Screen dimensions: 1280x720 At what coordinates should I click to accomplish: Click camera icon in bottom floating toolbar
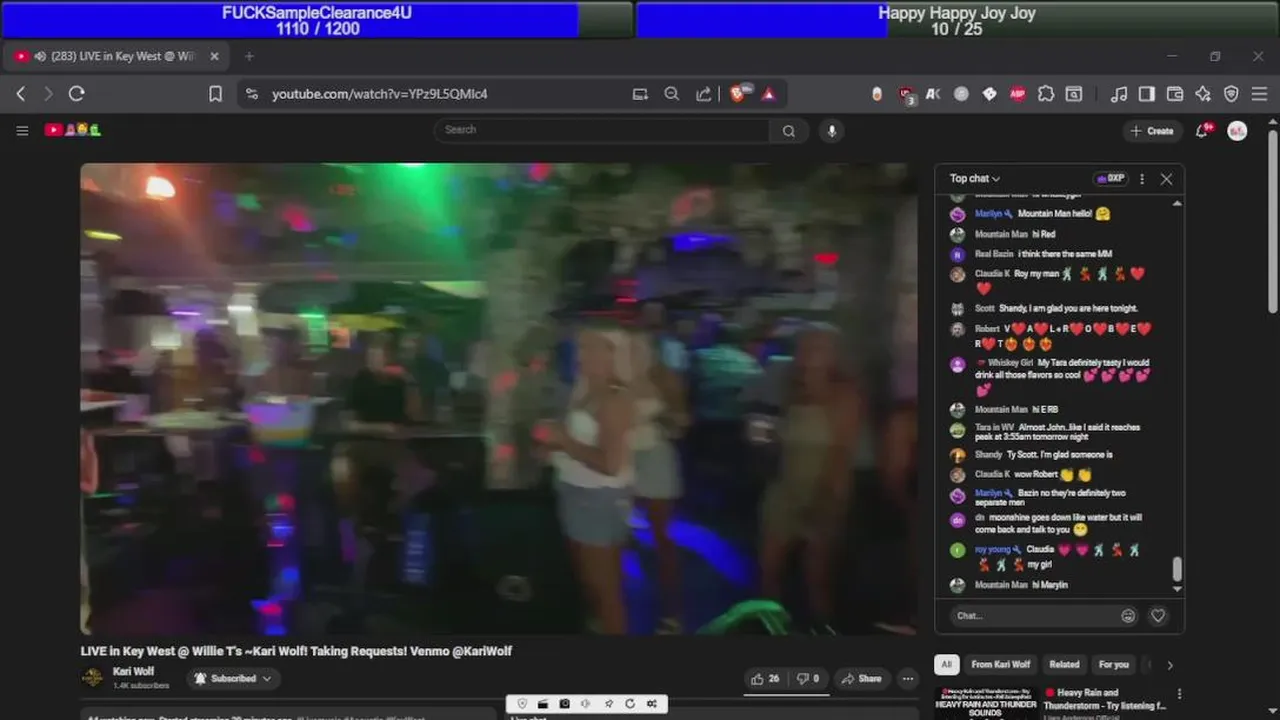pos(564,704)
